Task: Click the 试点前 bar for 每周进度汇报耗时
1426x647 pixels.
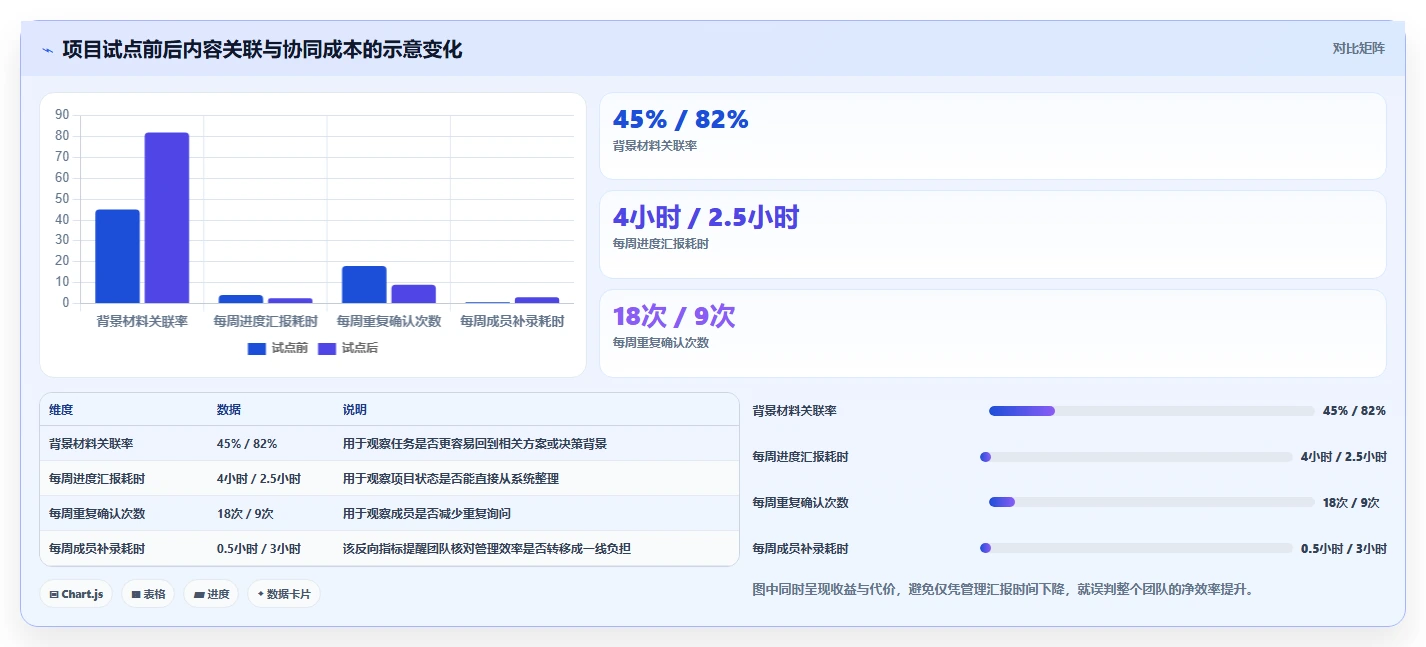Action: [241, 299]
